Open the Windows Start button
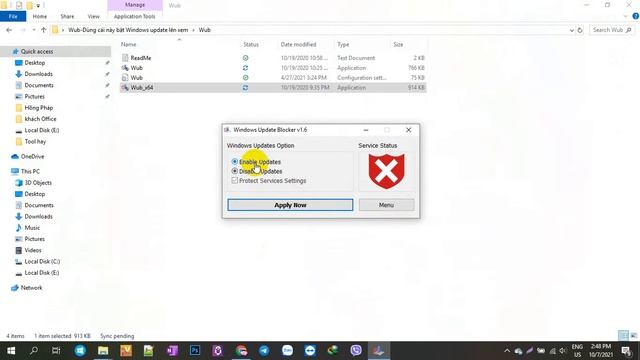The height and width of the screenshot is (360, 640). pos(11,351)
